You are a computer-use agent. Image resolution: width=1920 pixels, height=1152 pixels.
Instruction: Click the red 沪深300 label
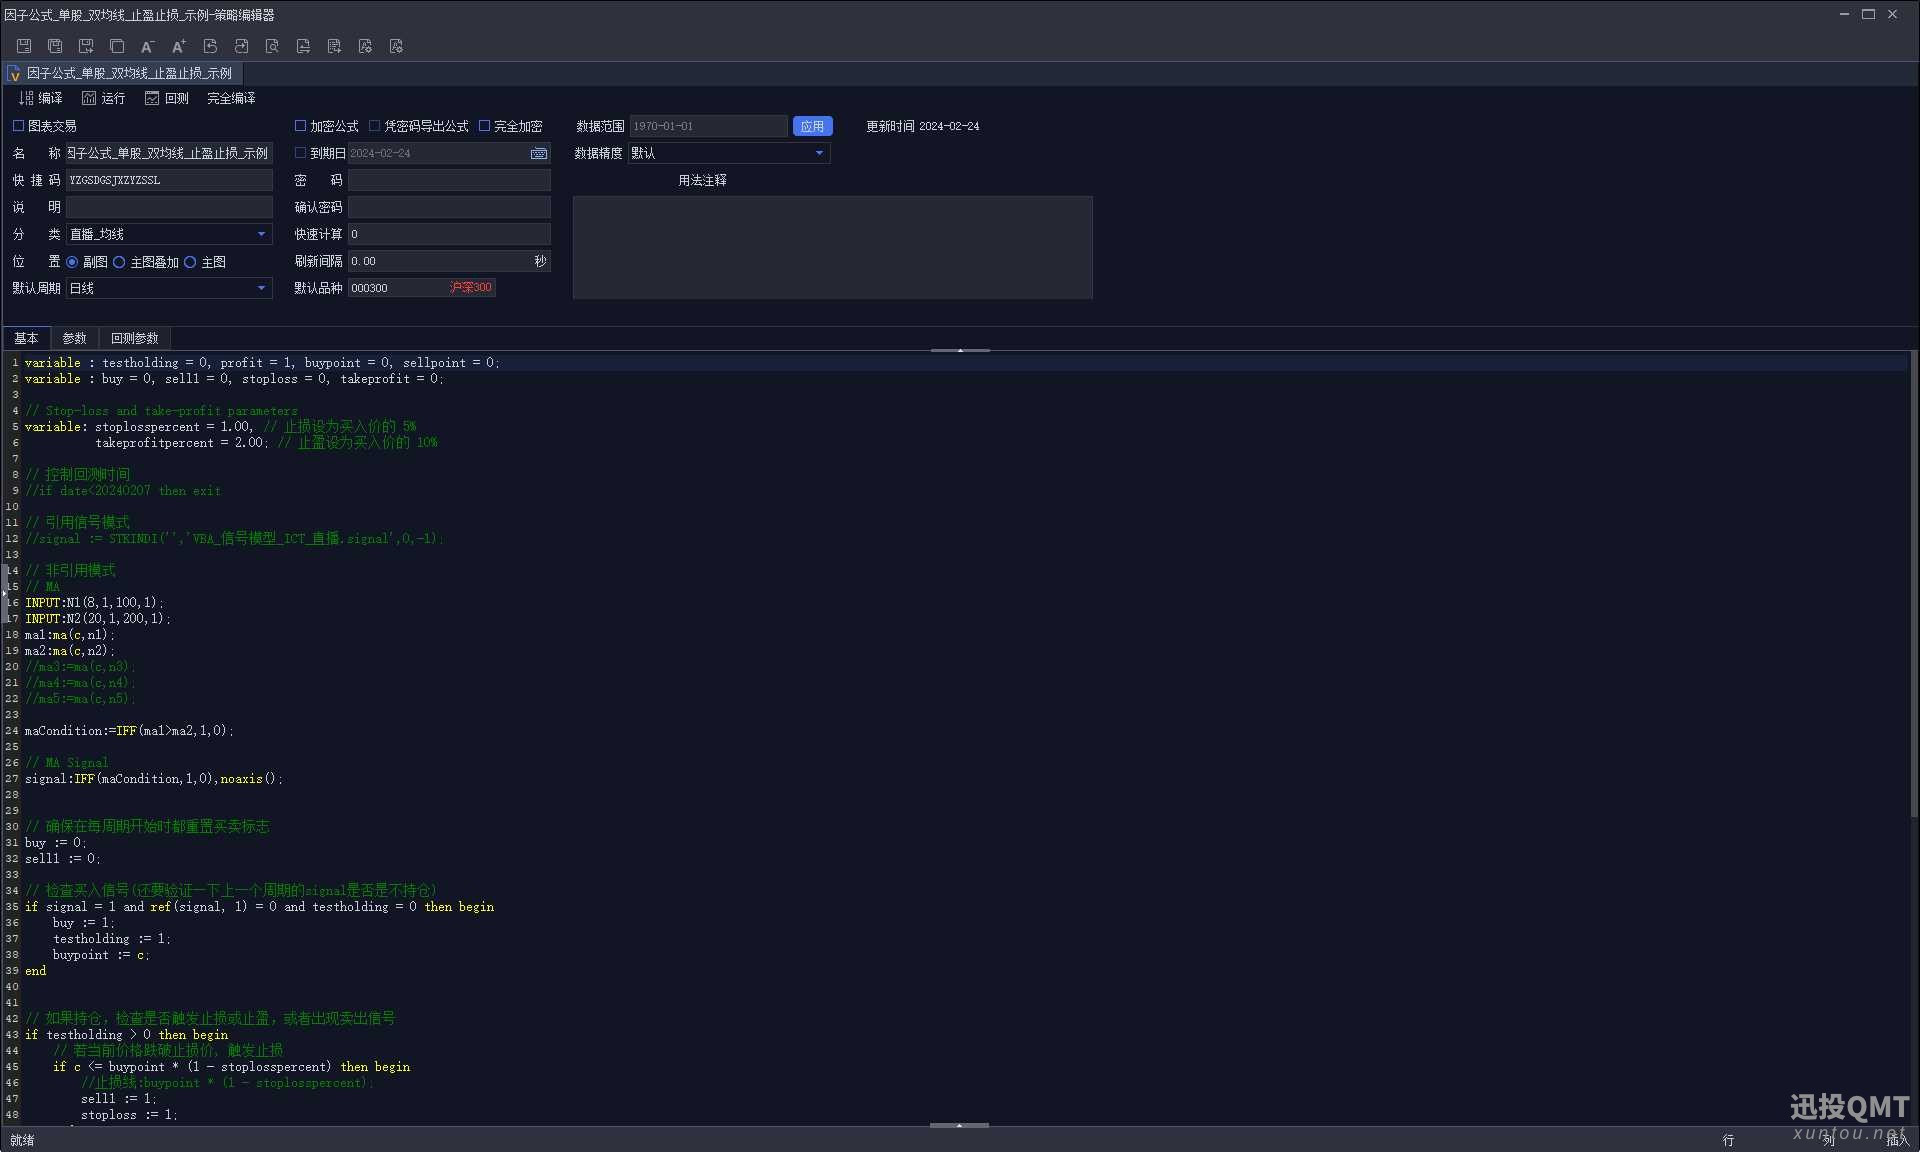(x=471, y=288)
